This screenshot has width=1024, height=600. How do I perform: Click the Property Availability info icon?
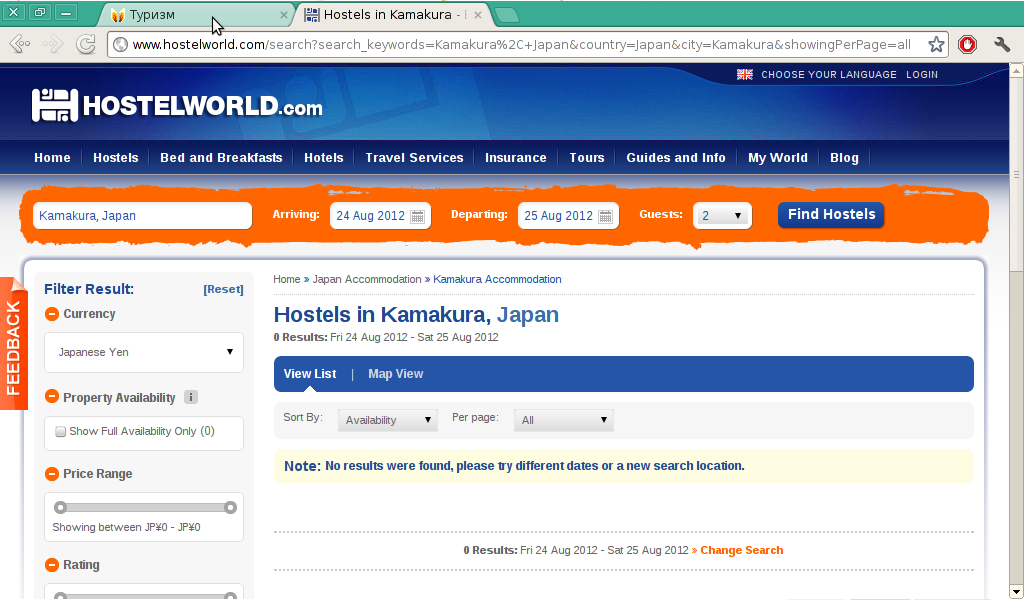[191, 397]
